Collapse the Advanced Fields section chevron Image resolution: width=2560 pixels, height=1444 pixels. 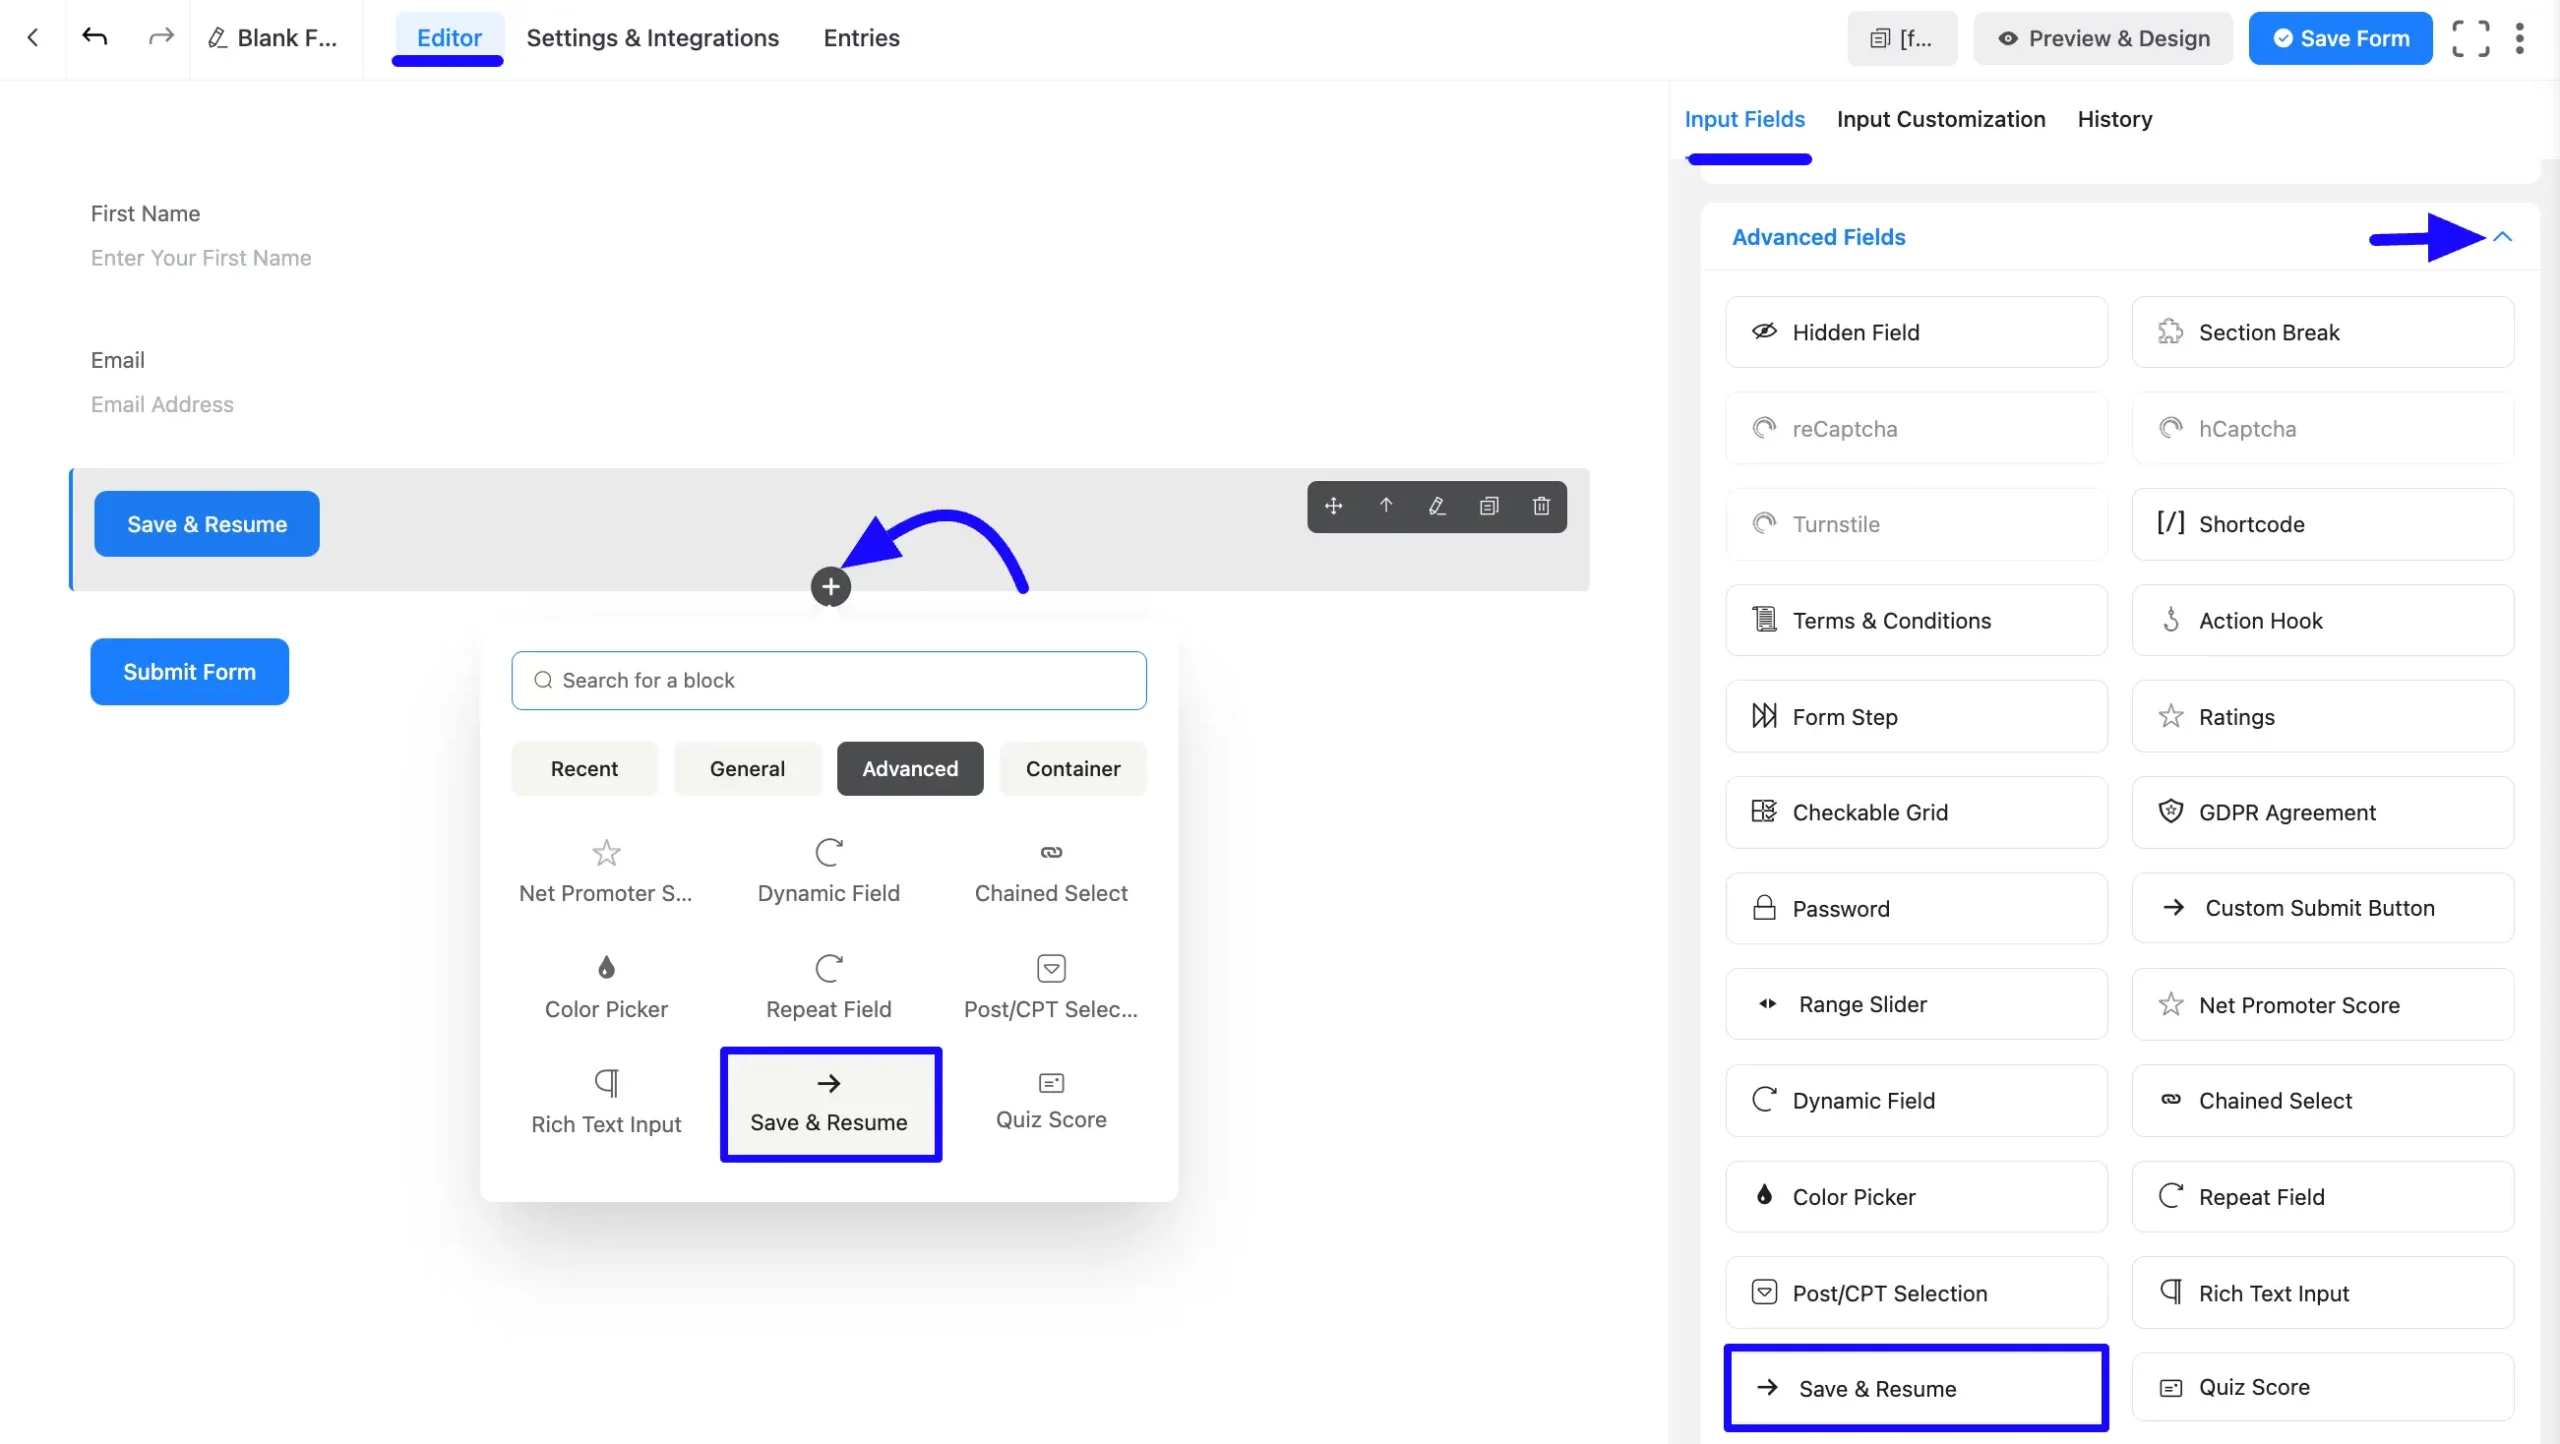pyautogui.click(x=2502, y=237)
